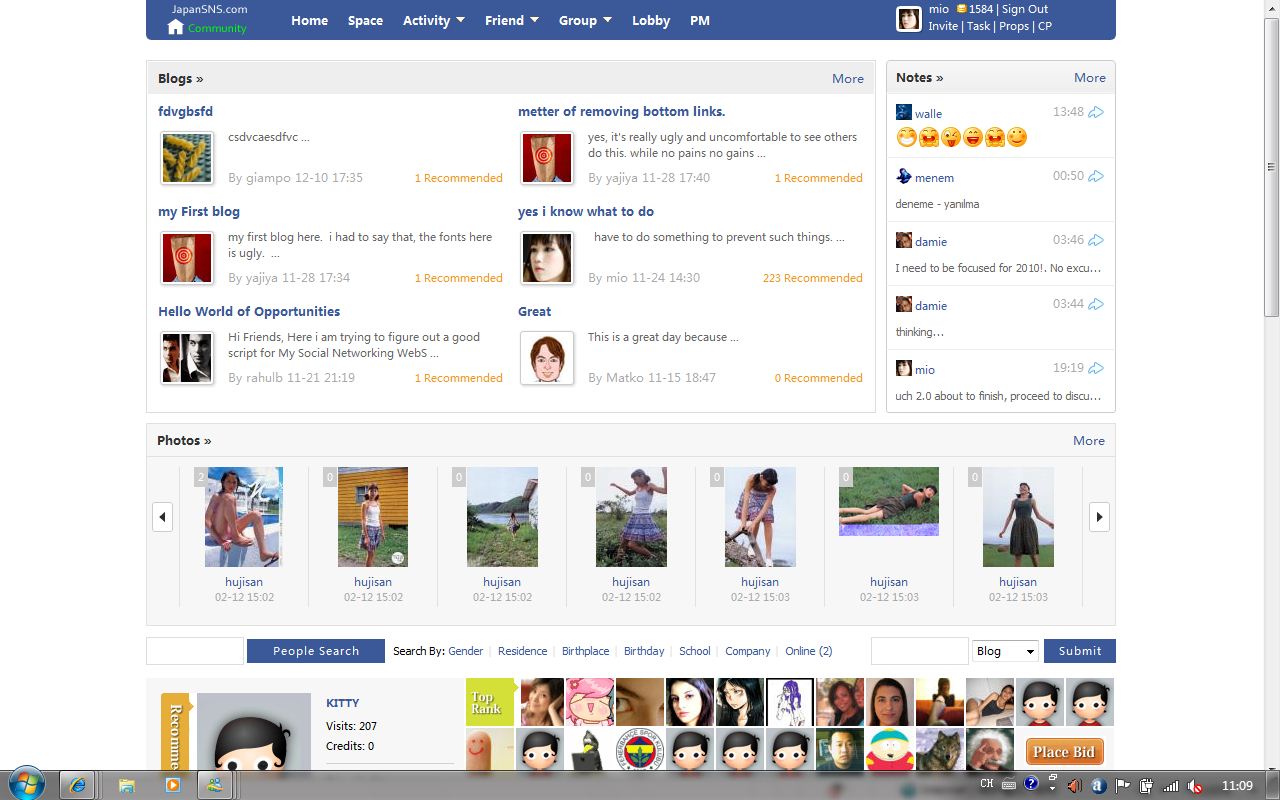
Task: Open photo of woman lying on grass
Action: click(889, 501)
